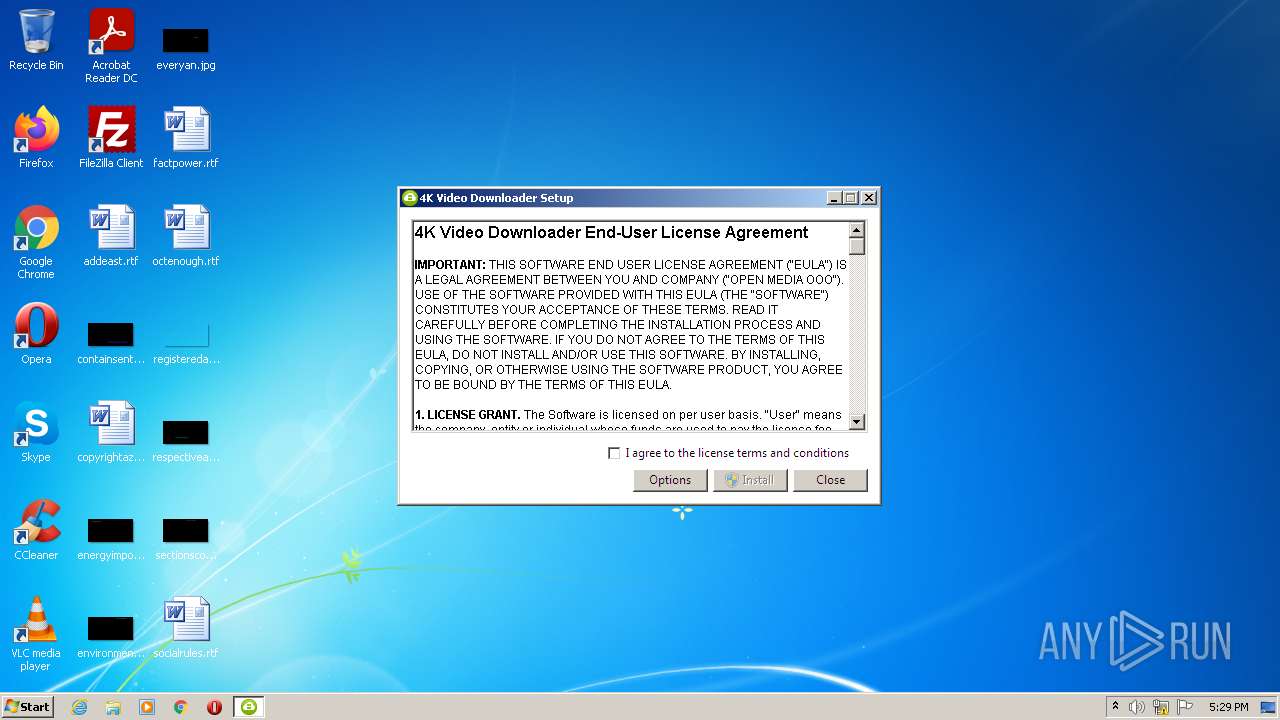Select the 4K Video Downloader taskbar button
1280x720 pixels.
click(x=249, y=707)
